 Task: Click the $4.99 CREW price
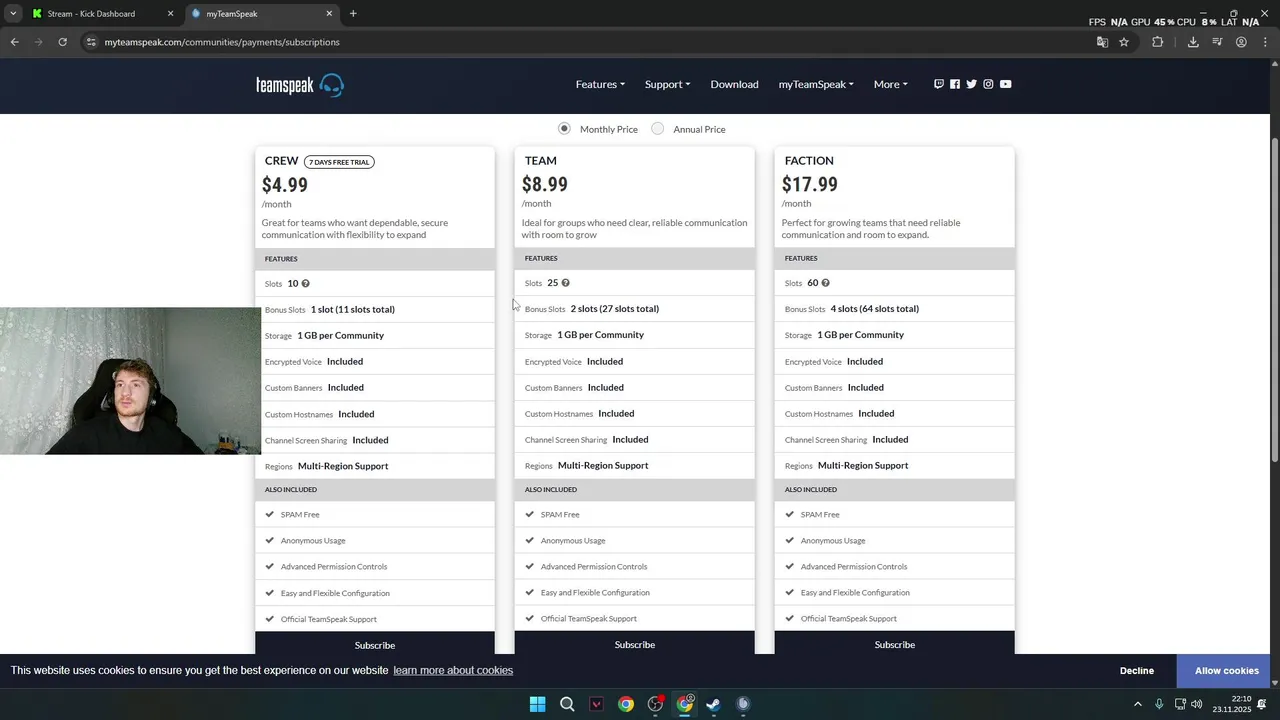[285, 185]
